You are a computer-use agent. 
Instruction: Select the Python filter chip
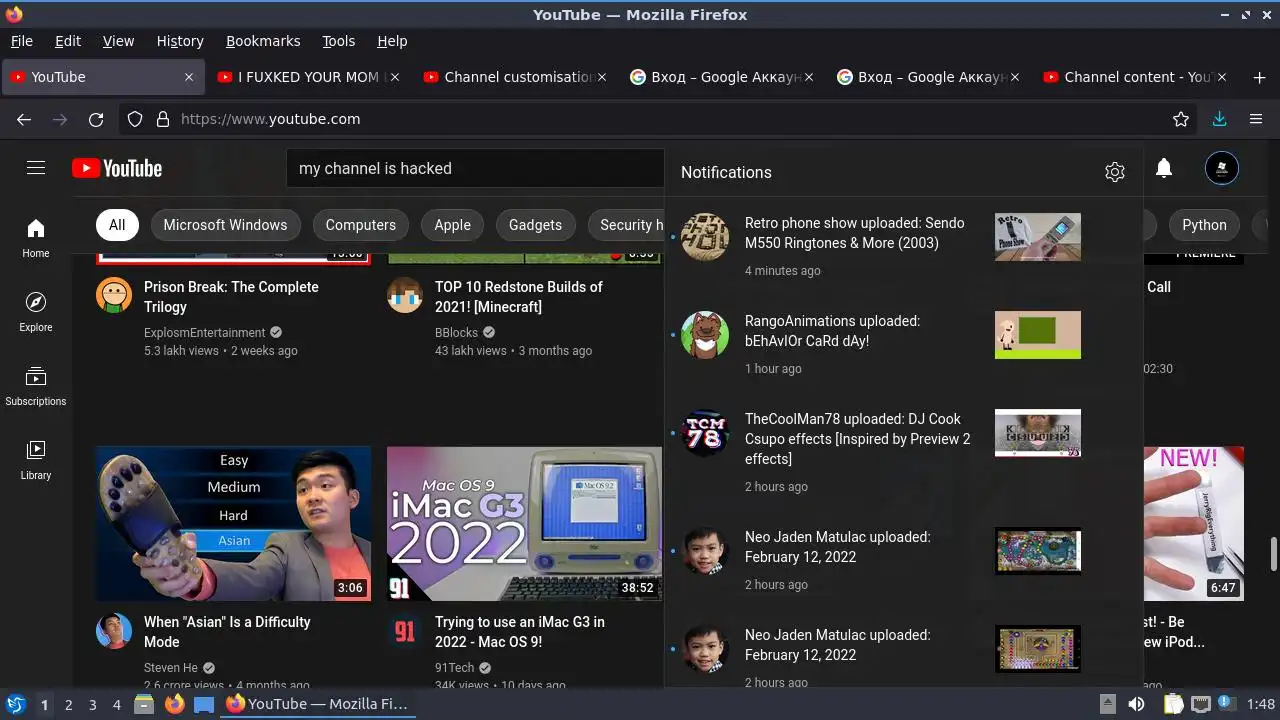tap(1204, 225)
